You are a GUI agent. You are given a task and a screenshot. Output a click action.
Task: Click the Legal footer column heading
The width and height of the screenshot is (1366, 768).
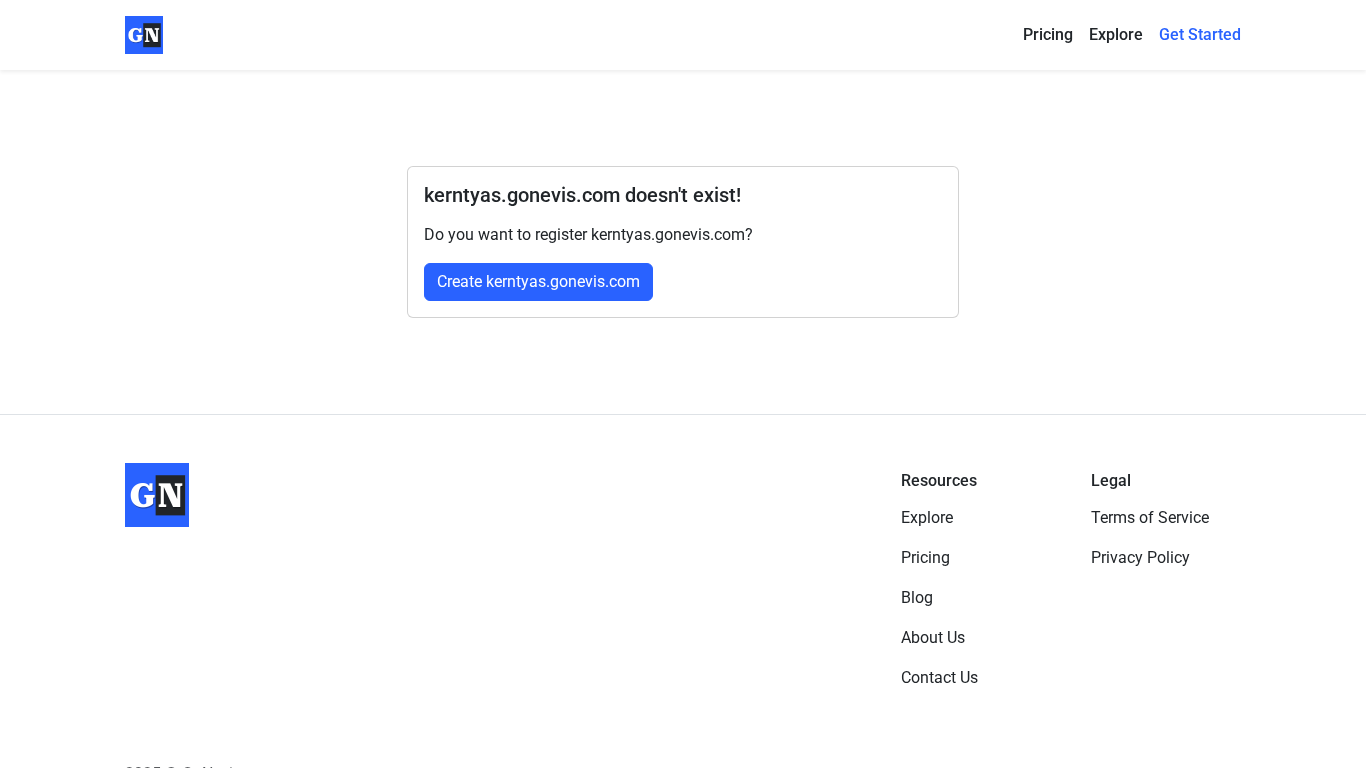1110,481
